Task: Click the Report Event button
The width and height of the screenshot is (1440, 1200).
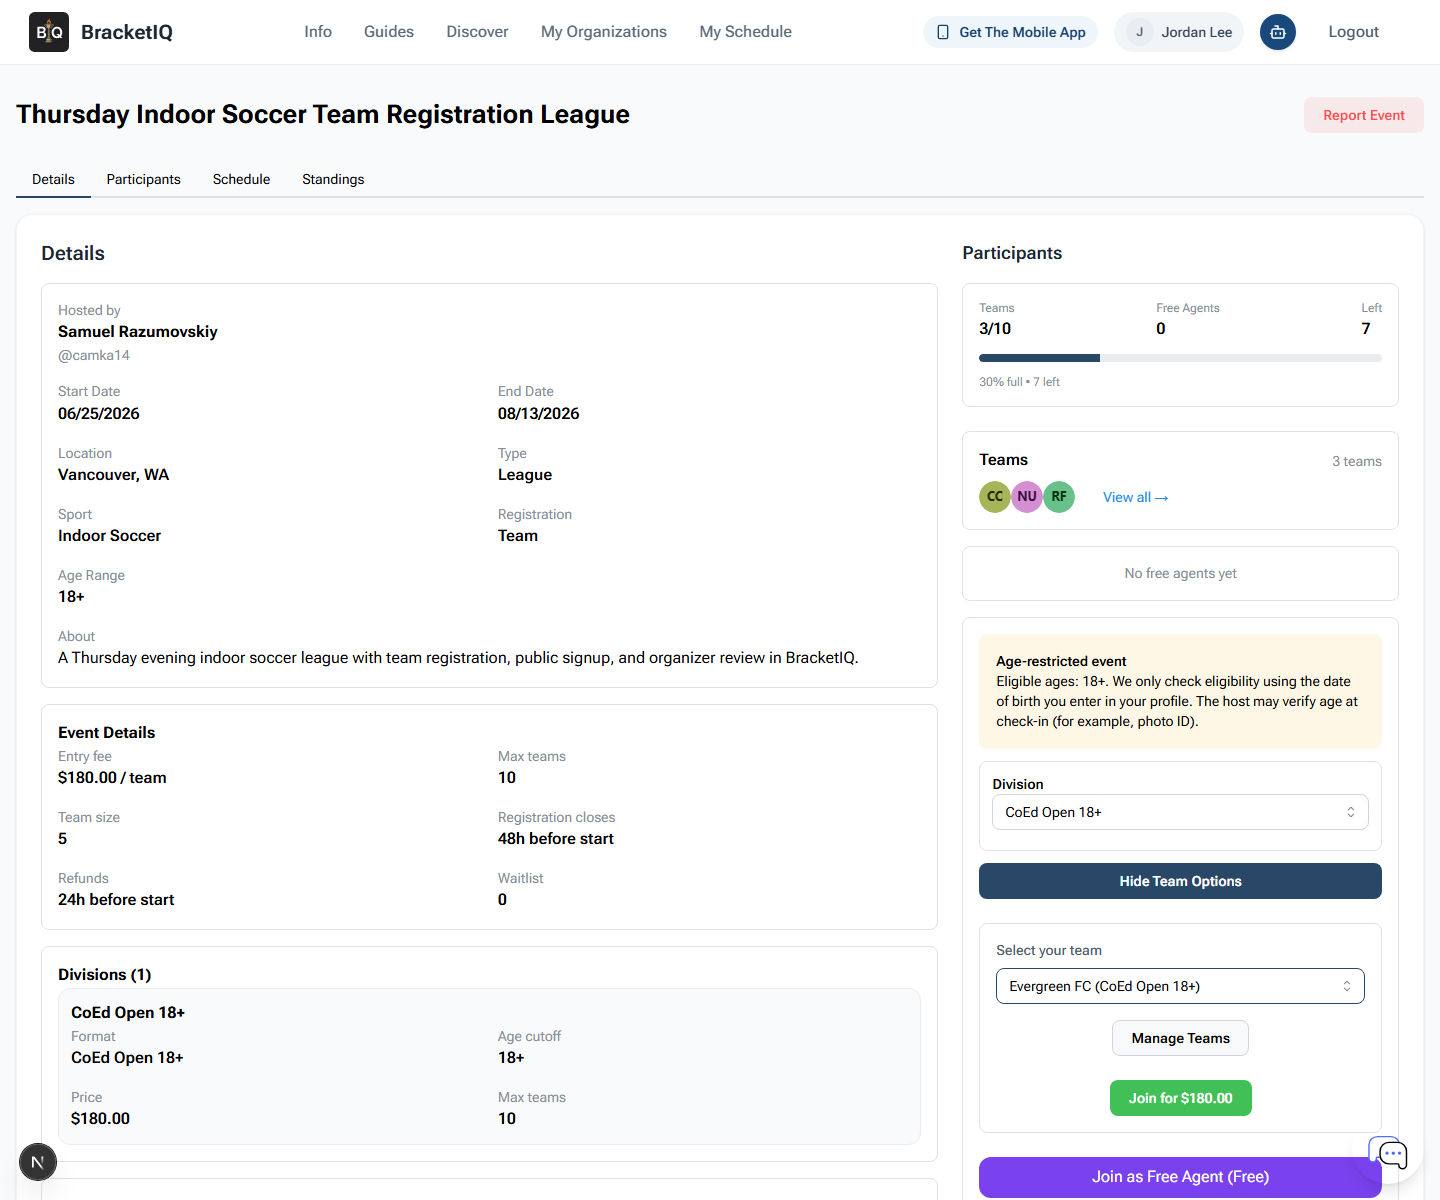Action: [1364, 115]
